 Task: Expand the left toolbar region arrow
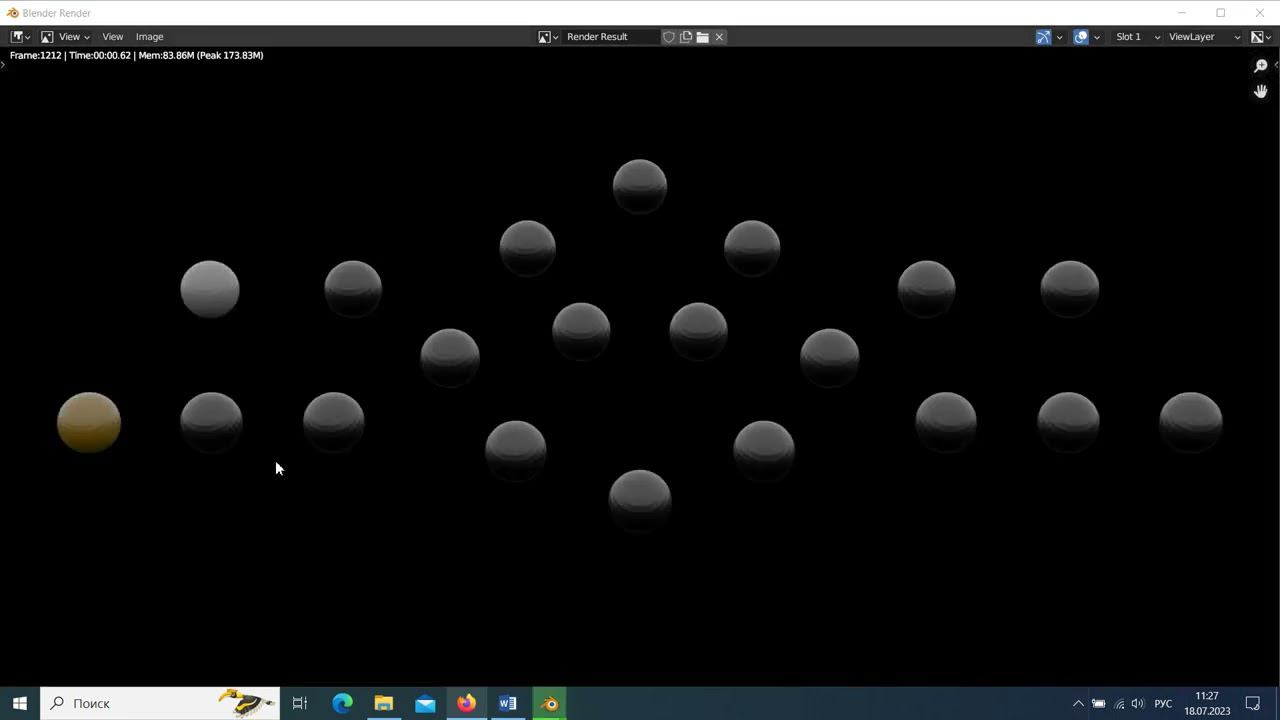point(3,65)
